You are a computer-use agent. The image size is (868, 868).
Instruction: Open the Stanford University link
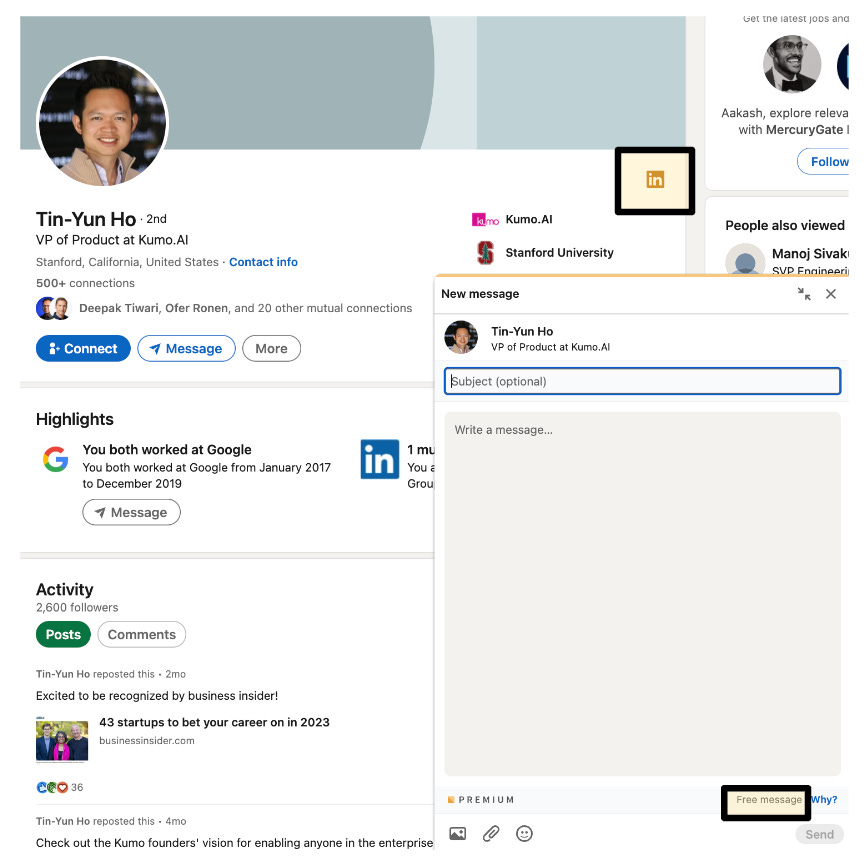coord(559,252)
